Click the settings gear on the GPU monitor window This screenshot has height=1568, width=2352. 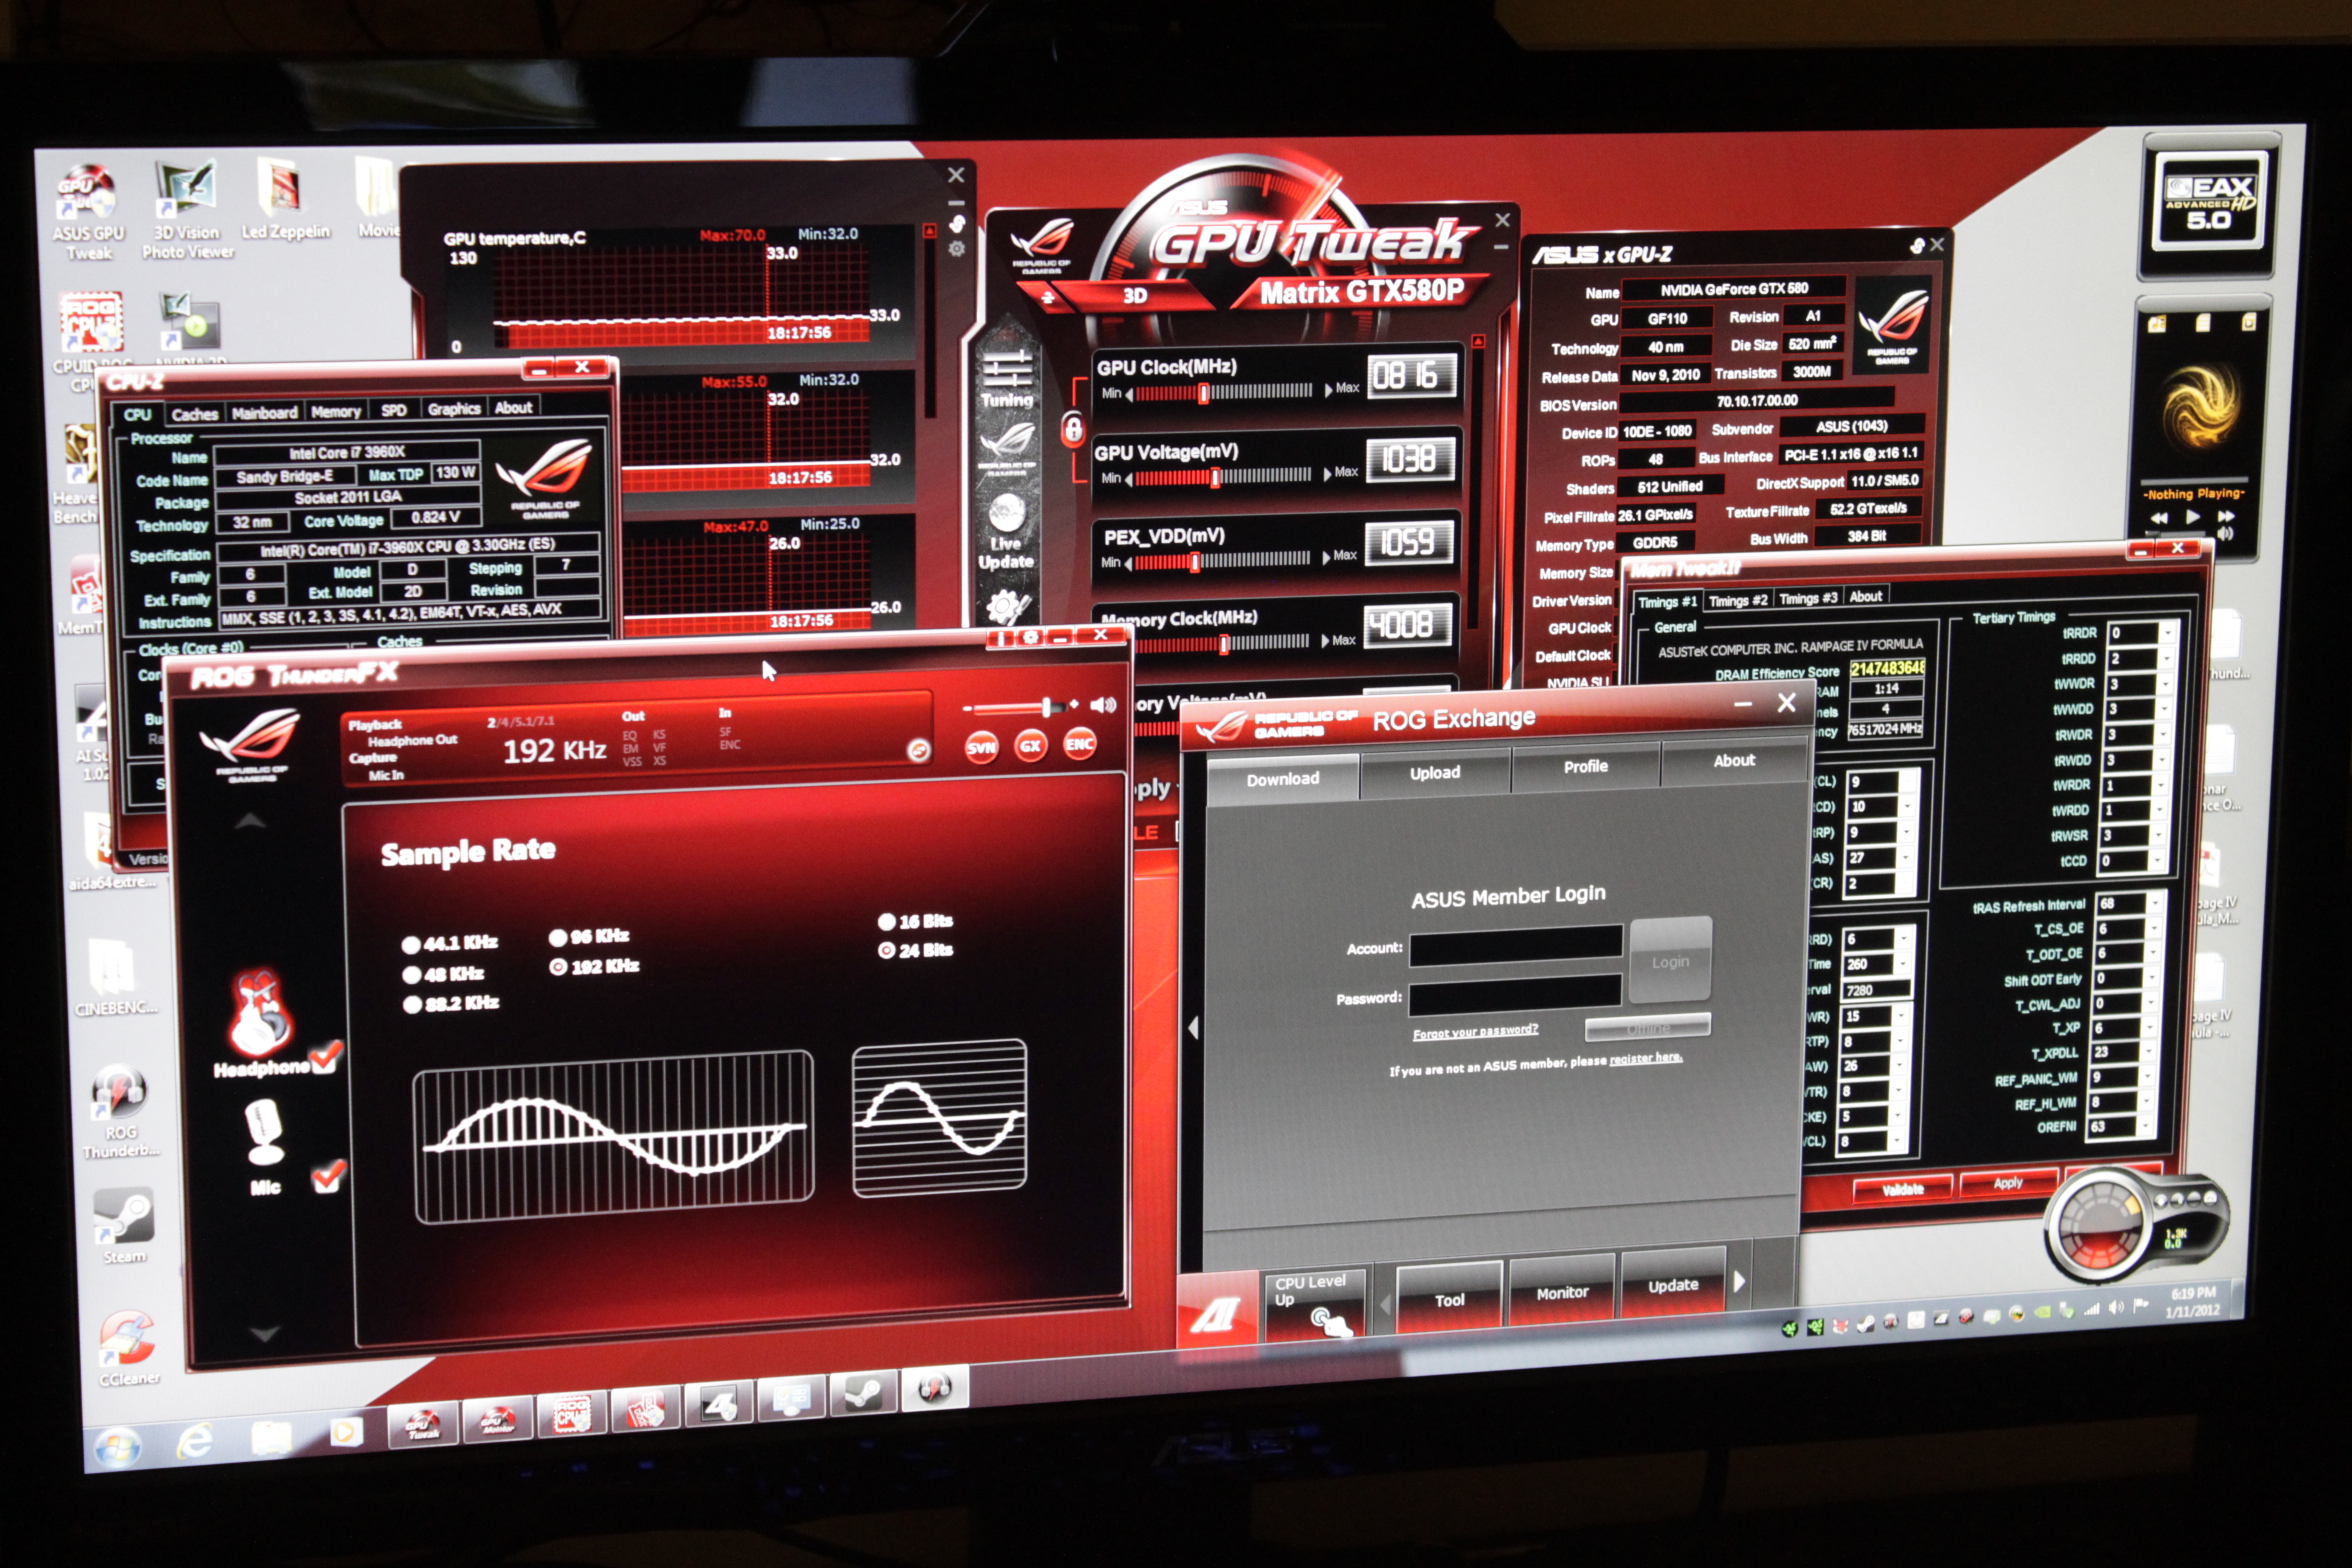click(x=957, y=248)
